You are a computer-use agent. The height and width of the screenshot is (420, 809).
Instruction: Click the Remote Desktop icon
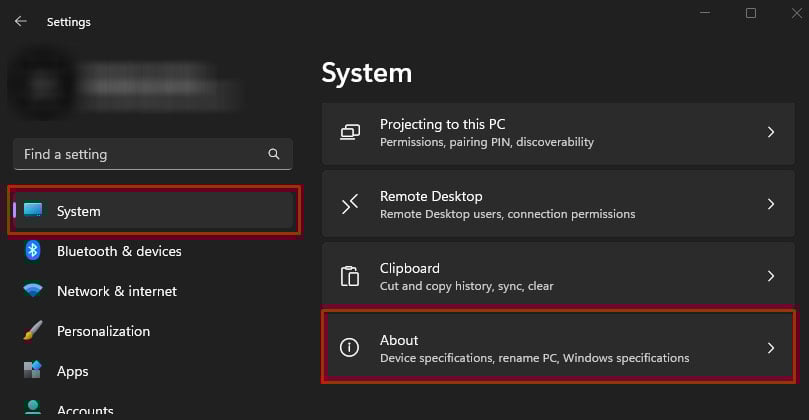pos(349,204)
